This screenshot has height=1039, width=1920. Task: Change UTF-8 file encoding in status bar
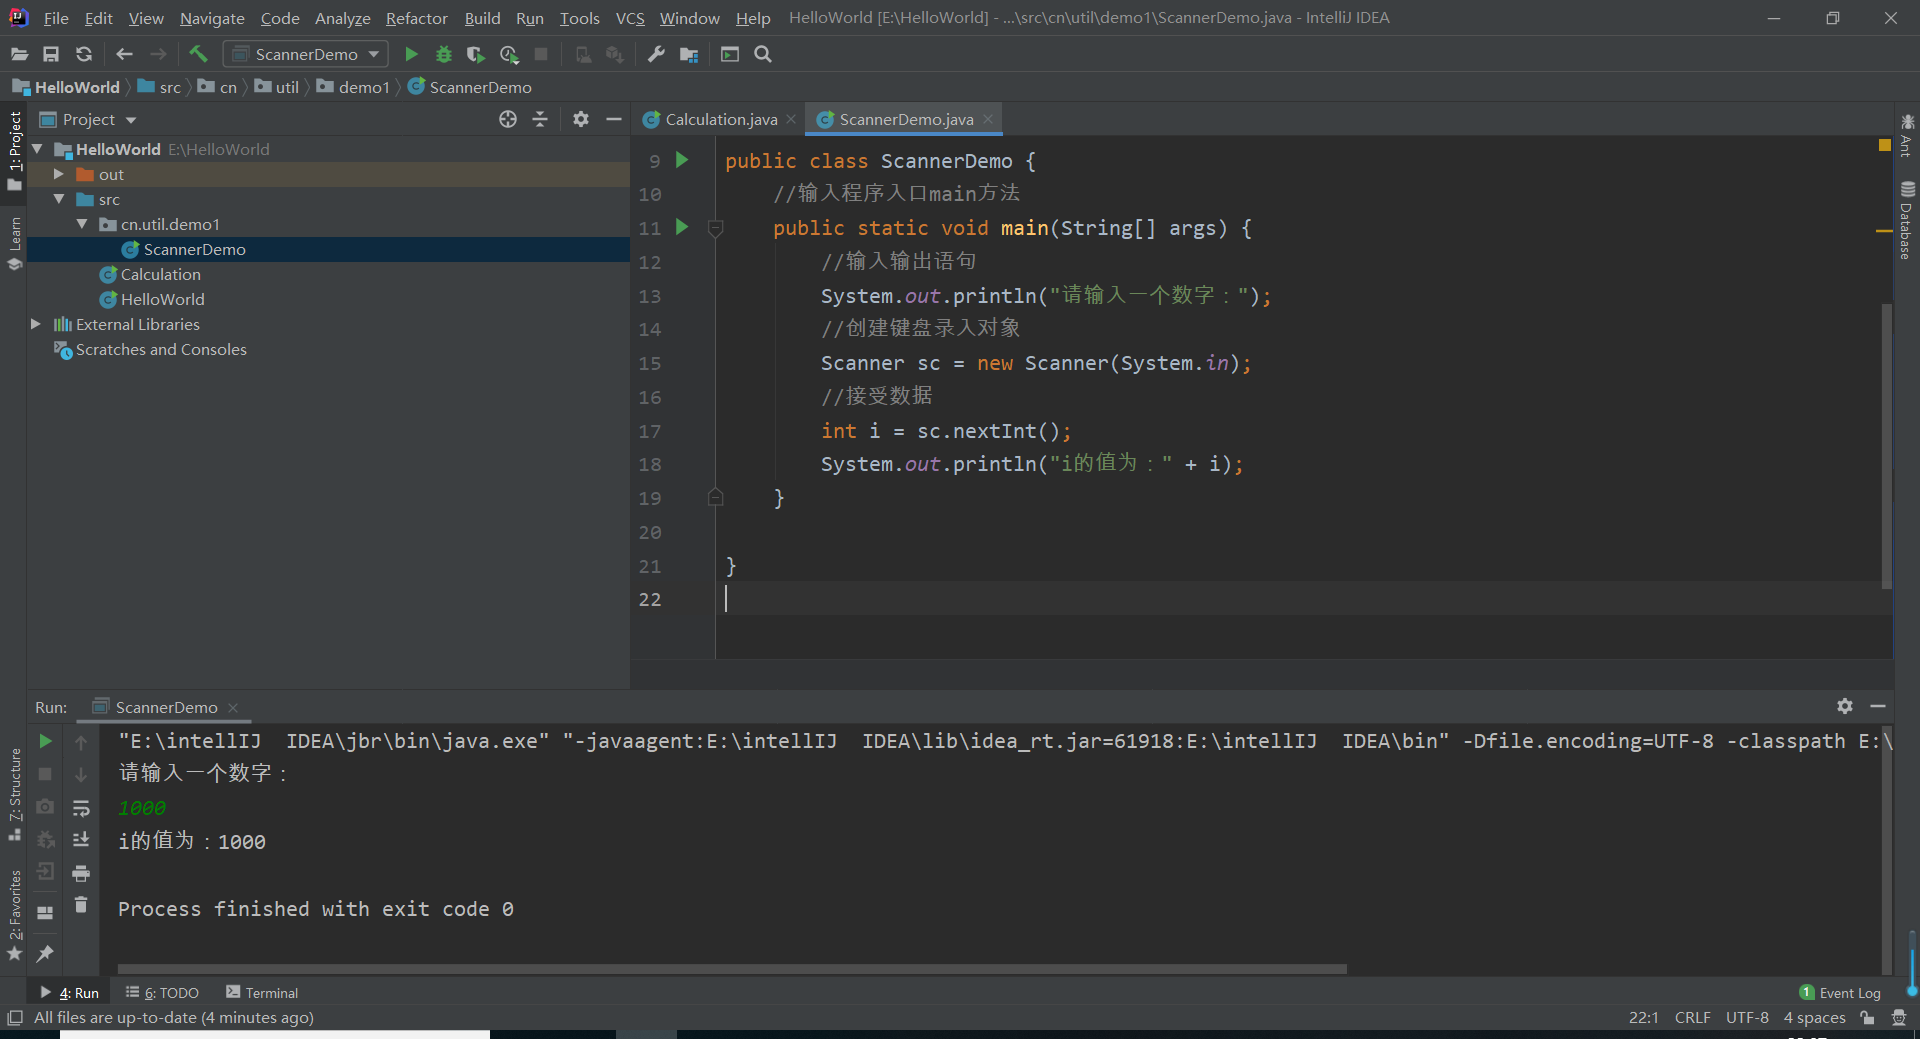(x=1747, y=1017)
